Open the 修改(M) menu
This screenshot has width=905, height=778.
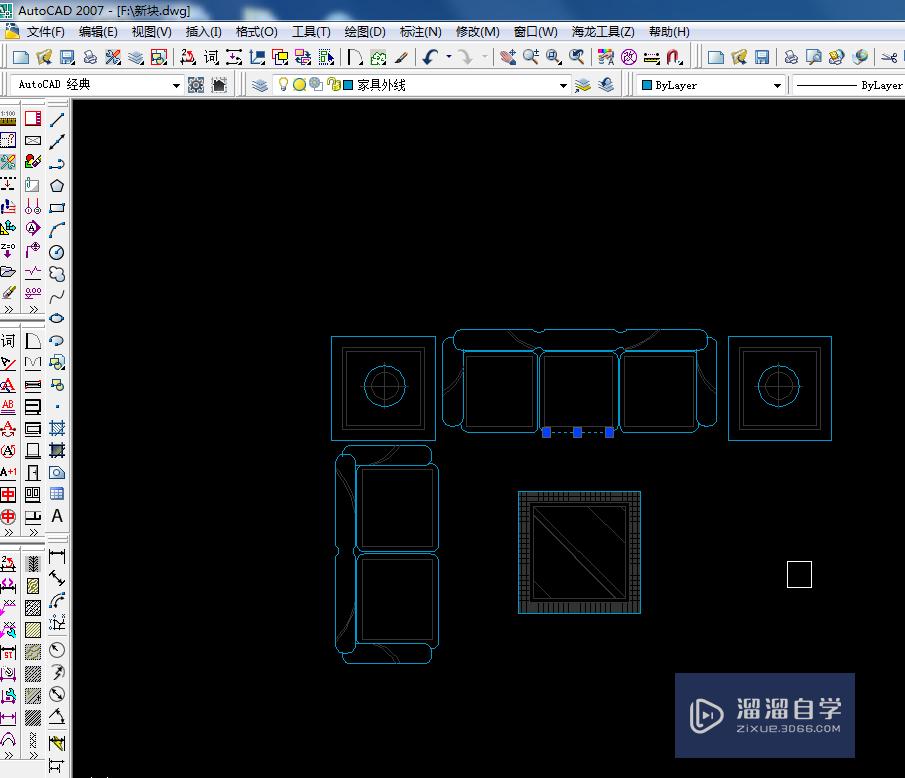coord(478,31)
